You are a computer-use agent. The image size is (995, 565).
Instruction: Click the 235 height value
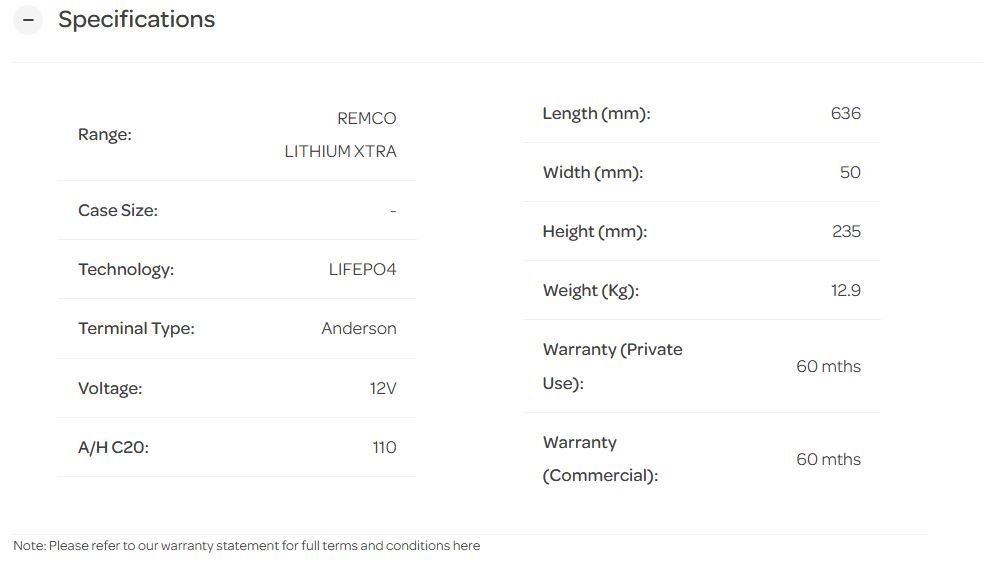(846, 231)
